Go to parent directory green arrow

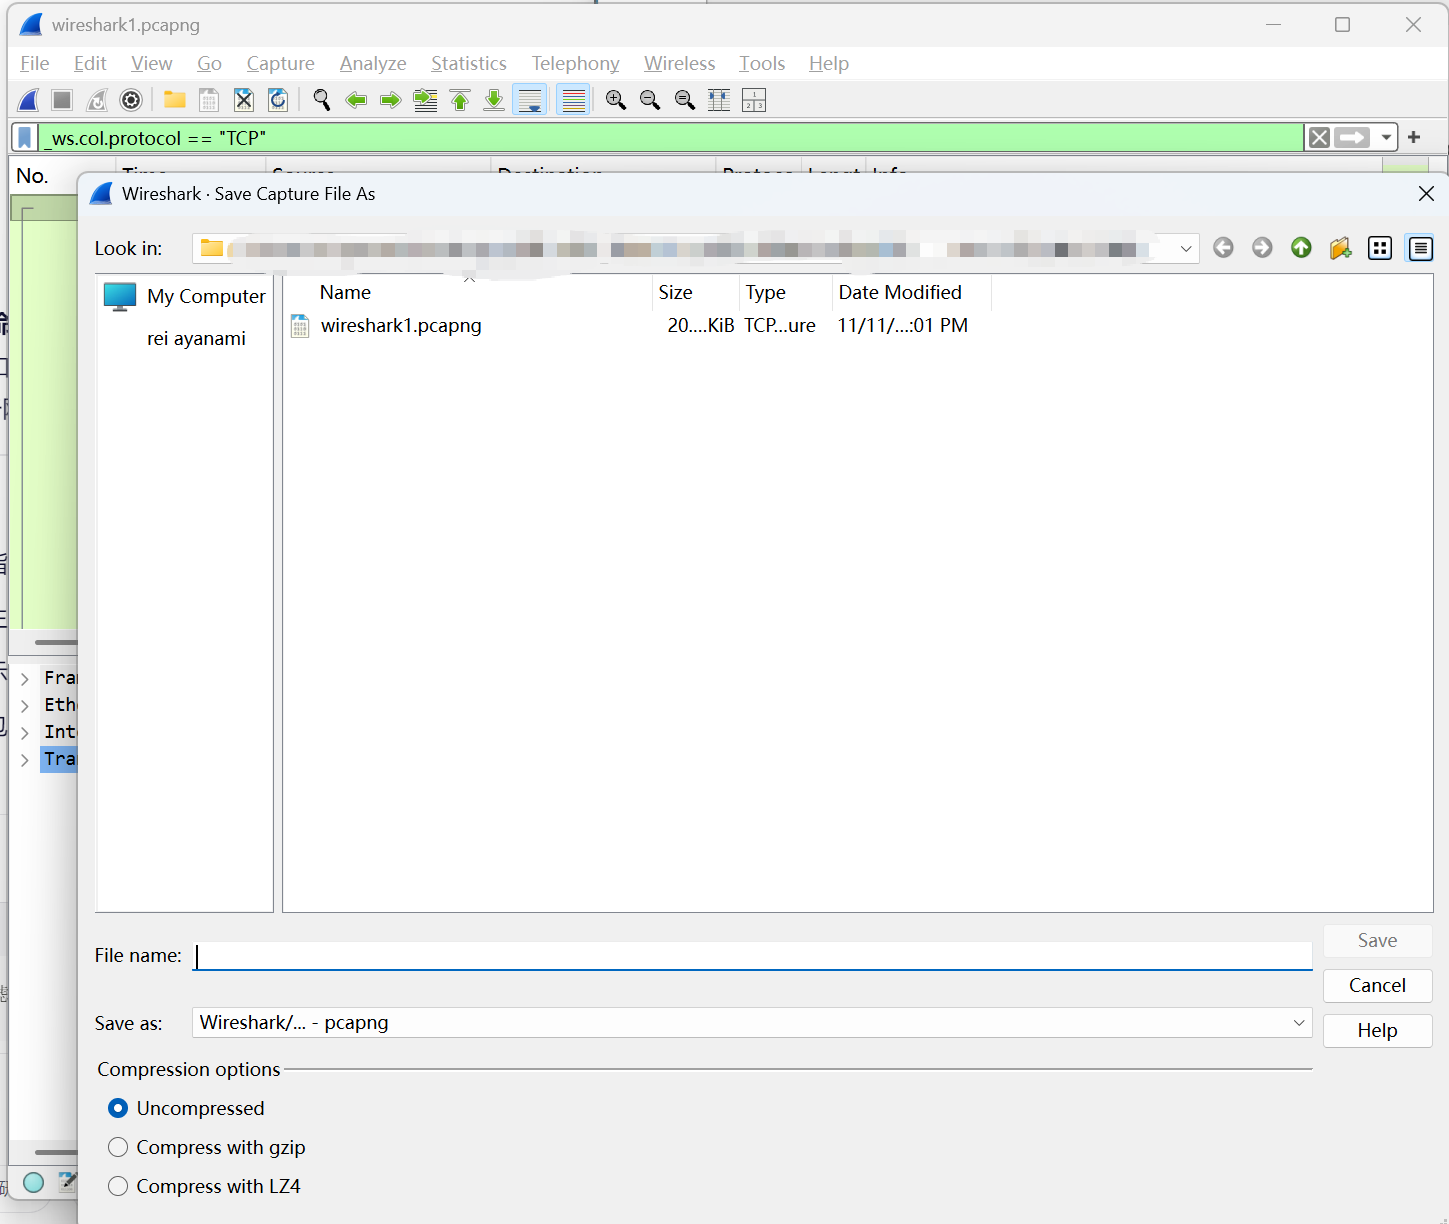coord(1301,248)
